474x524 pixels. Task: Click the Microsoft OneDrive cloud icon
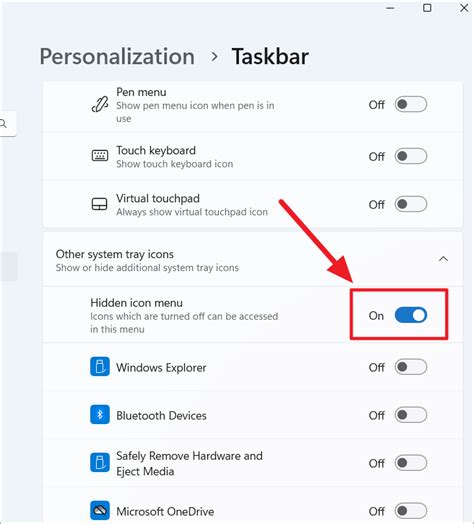coord(100,511)
